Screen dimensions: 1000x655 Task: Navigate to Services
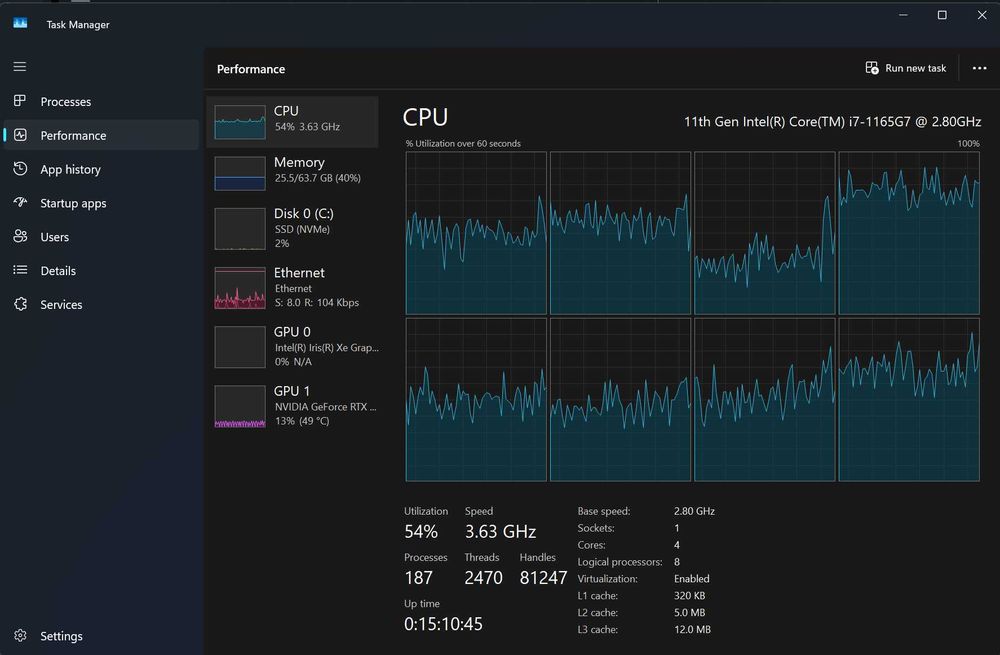[x=101, y=304]
